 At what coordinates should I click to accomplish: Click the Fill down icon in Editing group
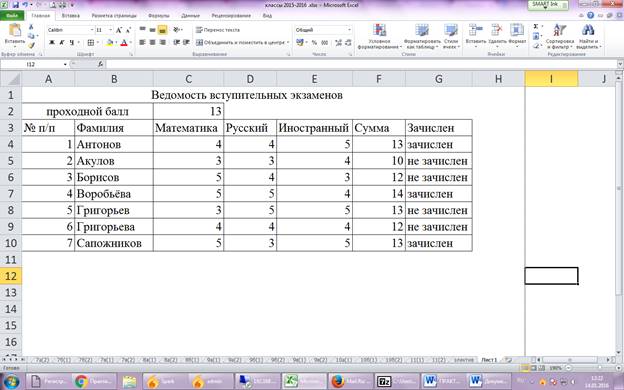tap(536, 36)
